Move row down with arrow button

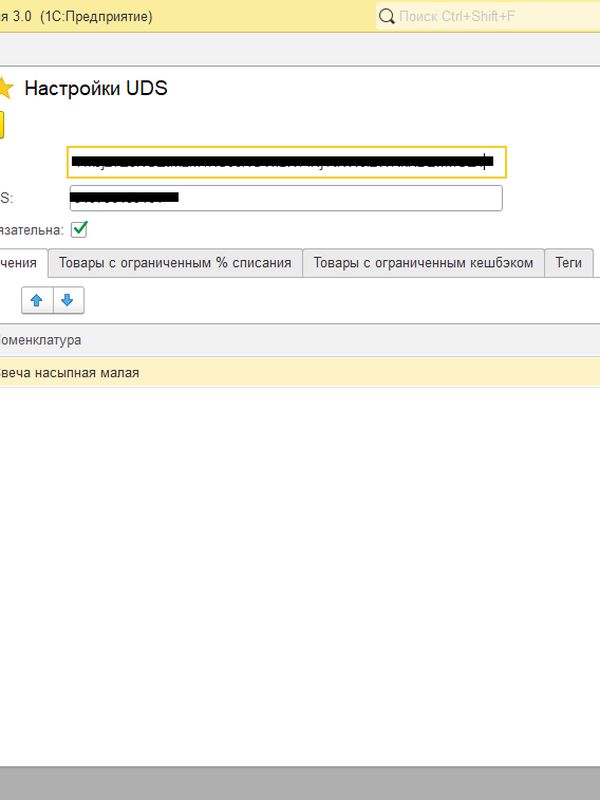point(68,301)
